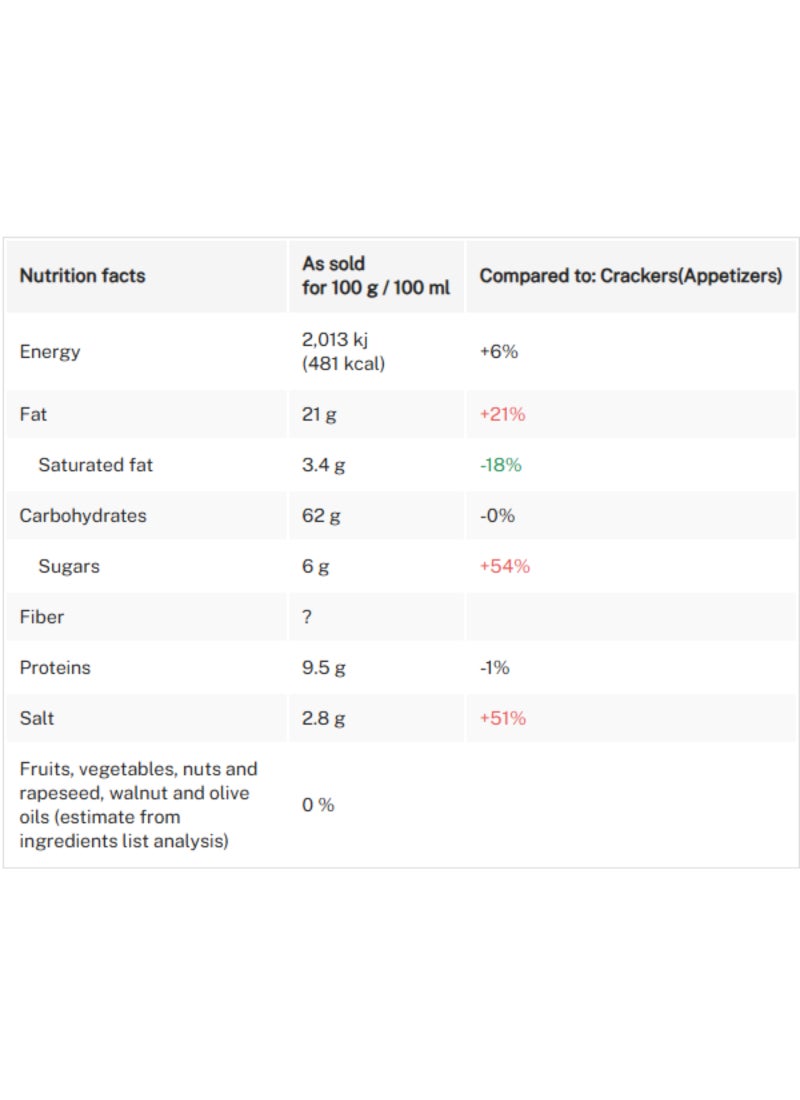
Task: Click the Nutrition facts column header
Action: pyautogui.click(x=82, y=276)
